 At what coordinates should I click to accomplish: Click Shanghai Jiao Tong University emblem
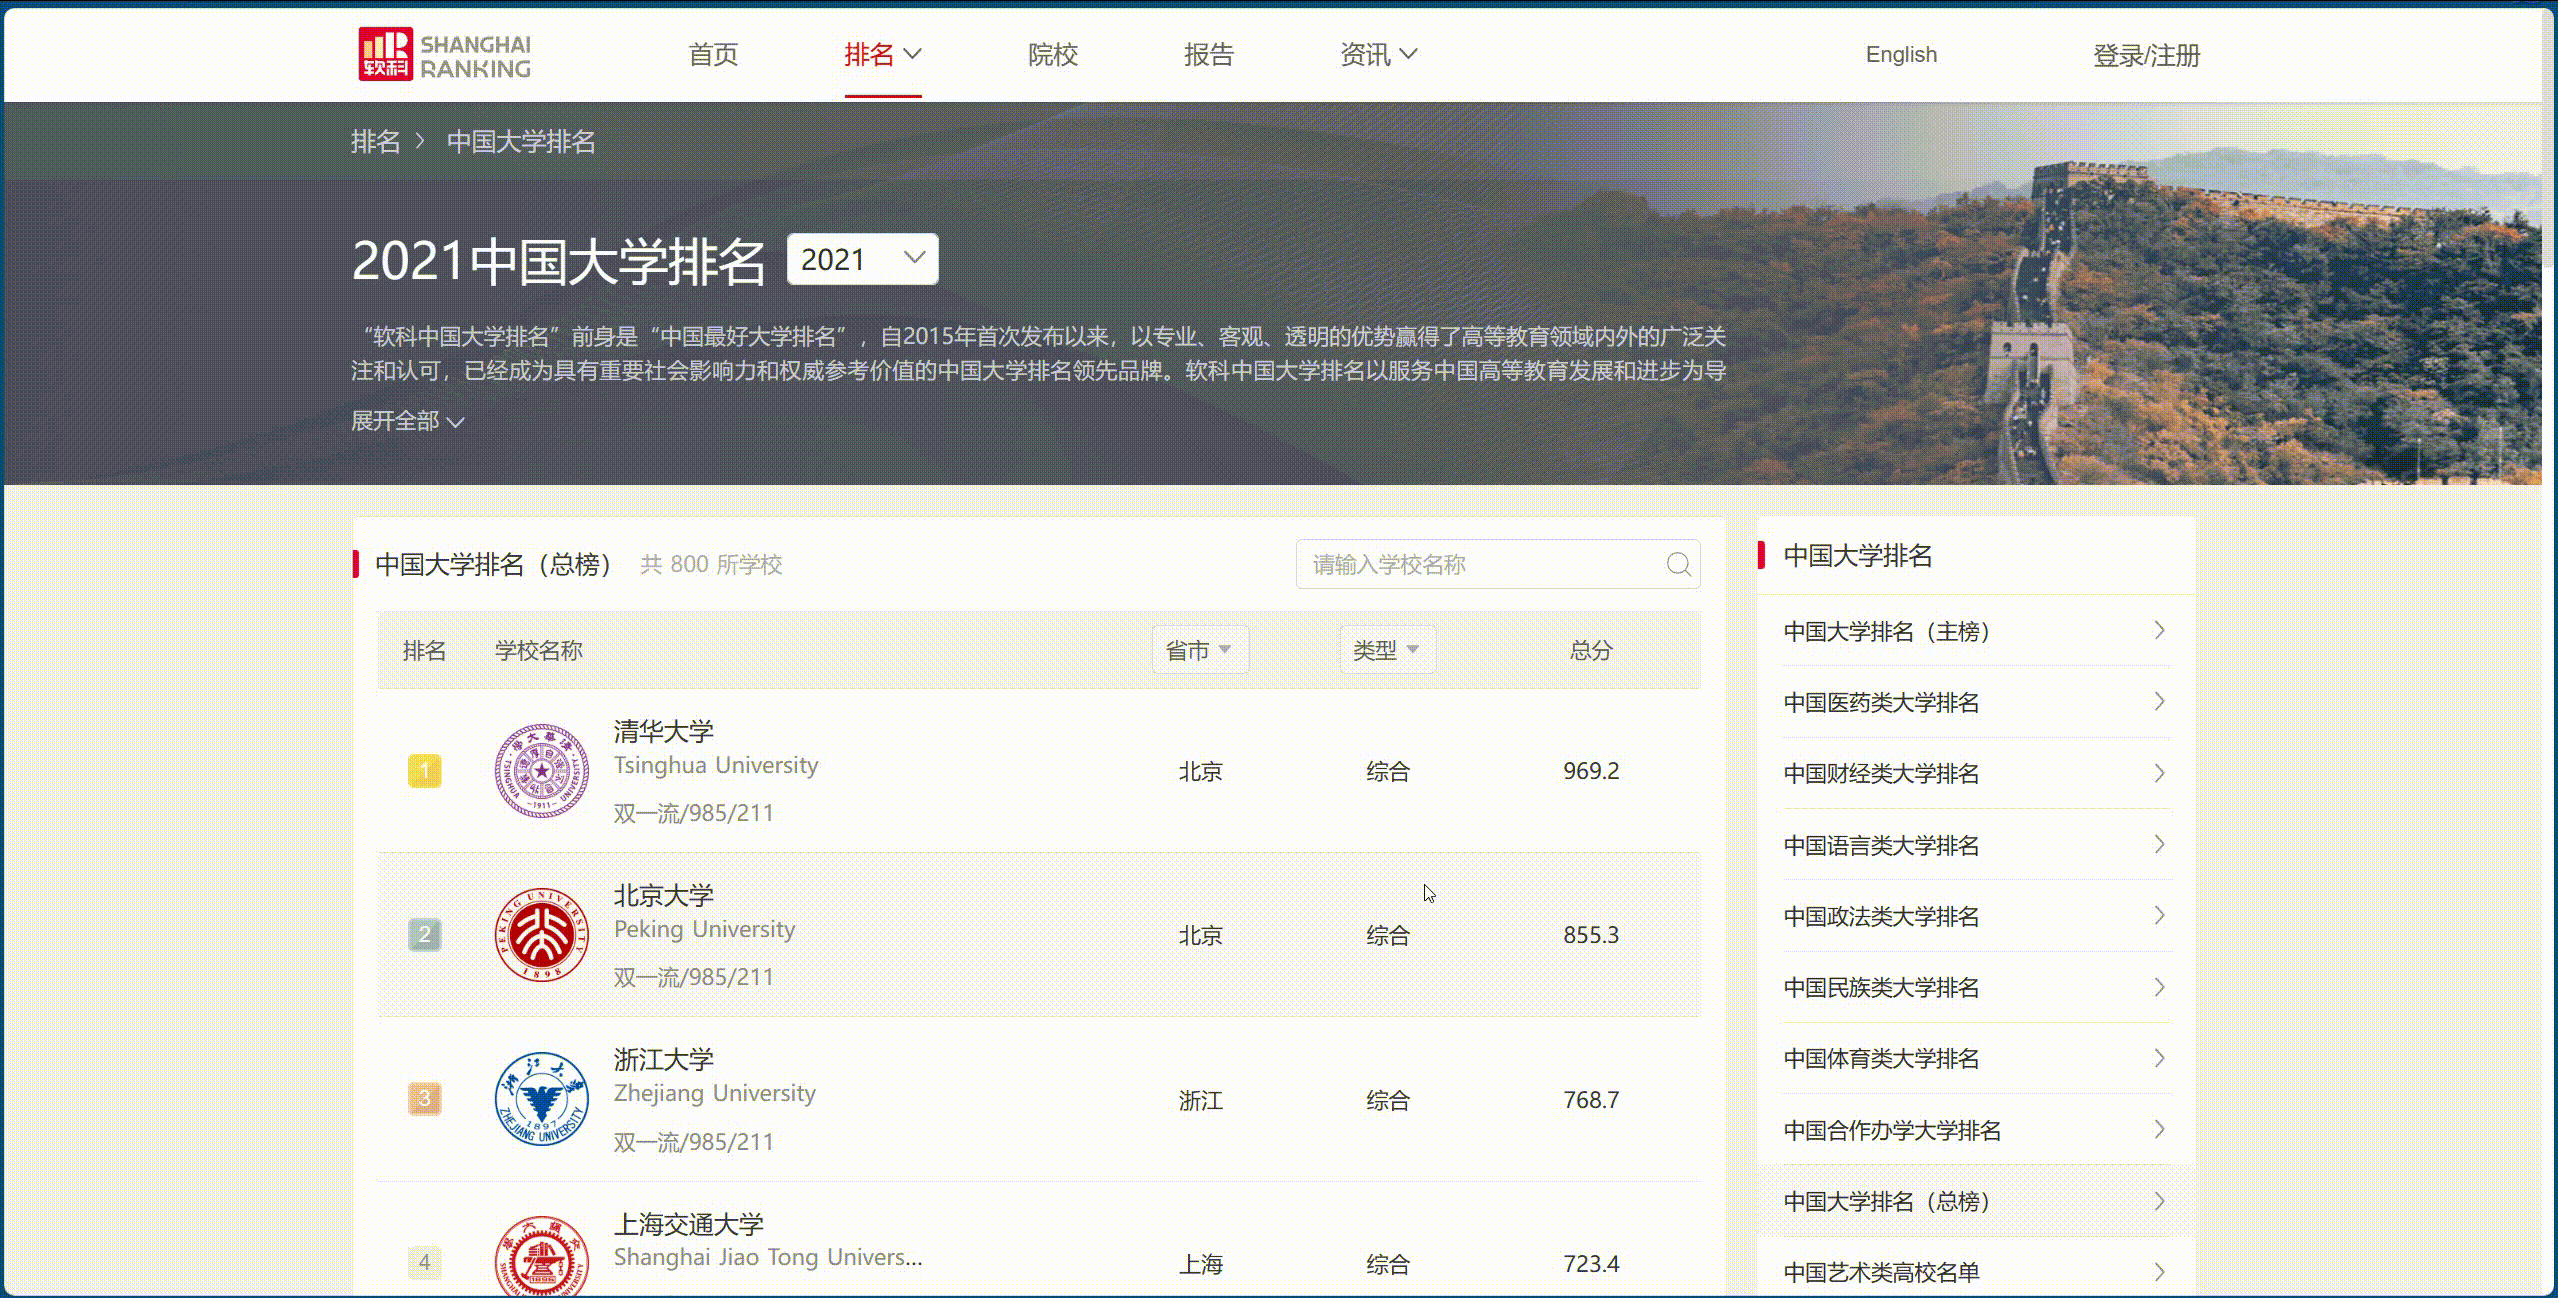click(x=542, y=1259)
